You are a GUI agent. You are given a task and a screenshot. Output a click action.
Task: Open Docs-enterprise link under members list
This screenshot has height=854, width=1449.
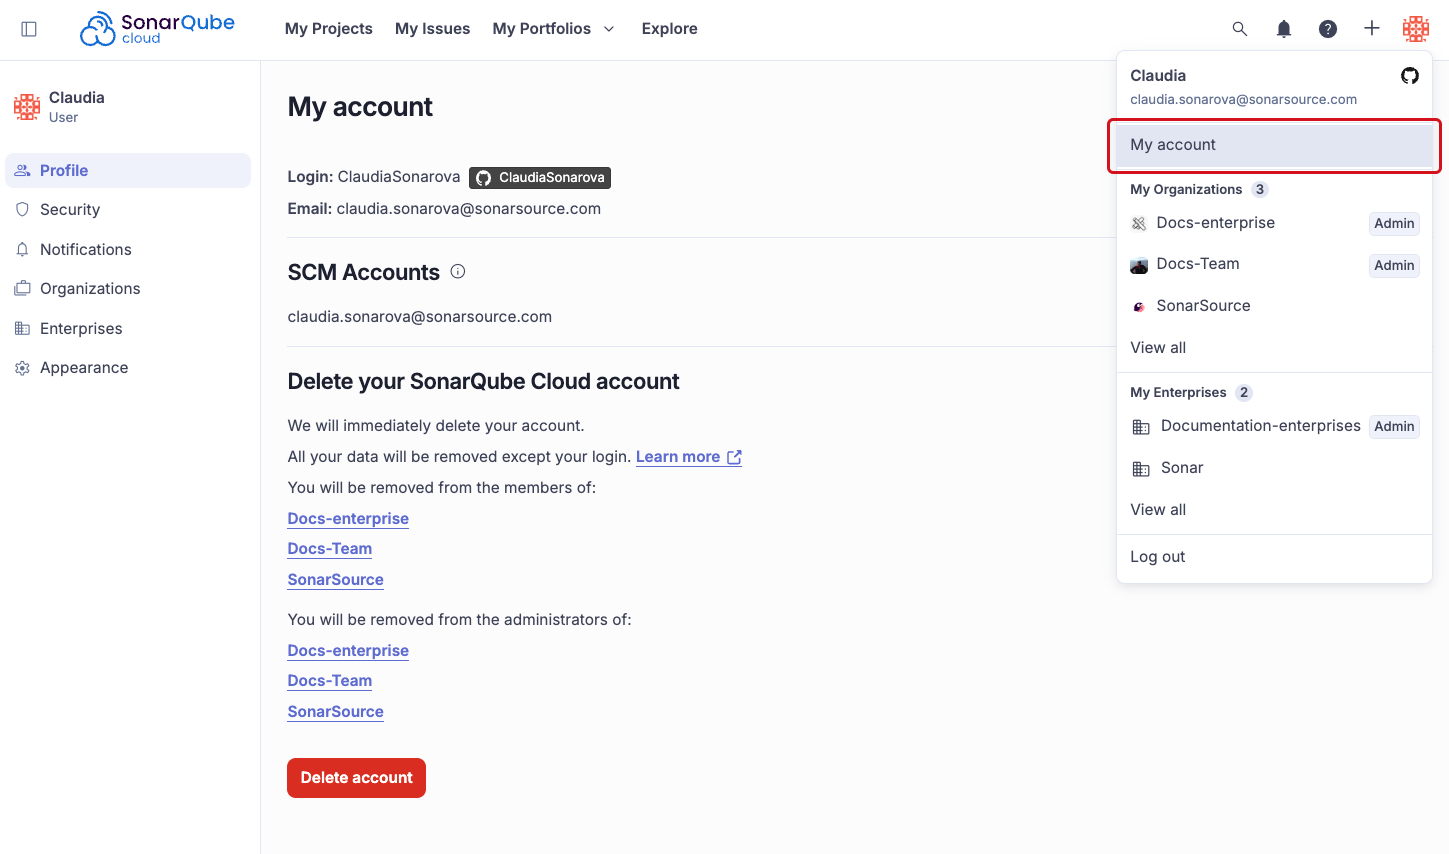pyautogui.click(x=348, y=519)
